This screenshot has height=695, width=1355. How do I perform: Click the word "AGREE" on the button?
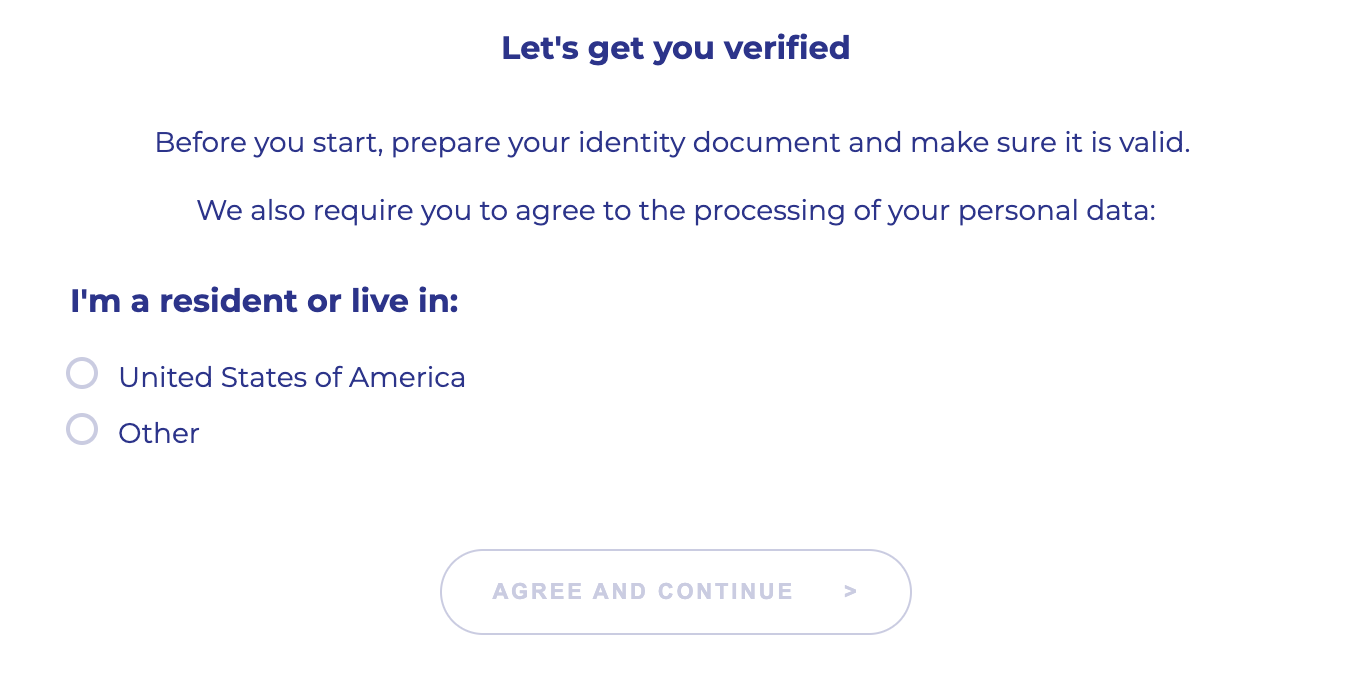pos(538,591)
